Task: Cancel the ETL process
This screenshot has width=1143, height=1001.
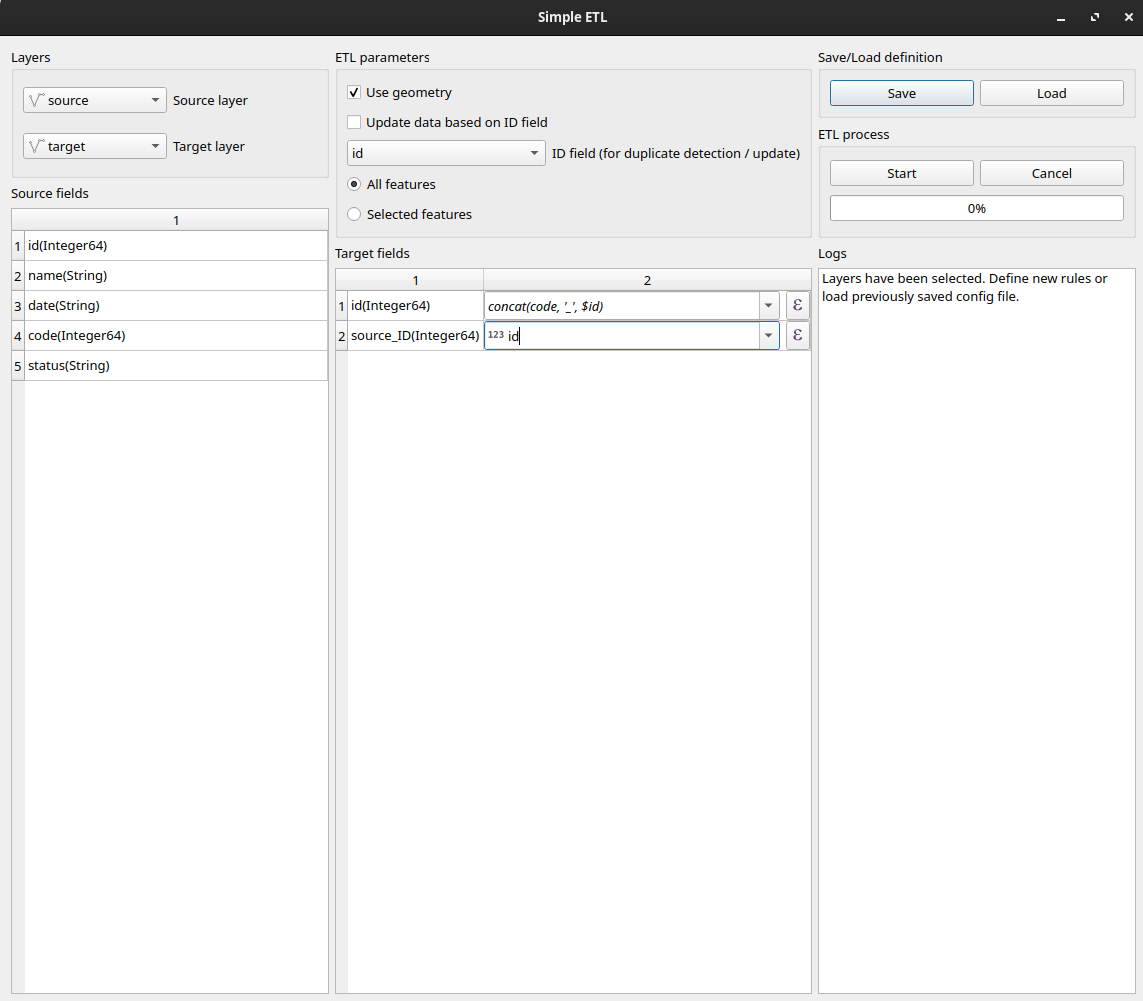Action: (x=1051, y=173)
